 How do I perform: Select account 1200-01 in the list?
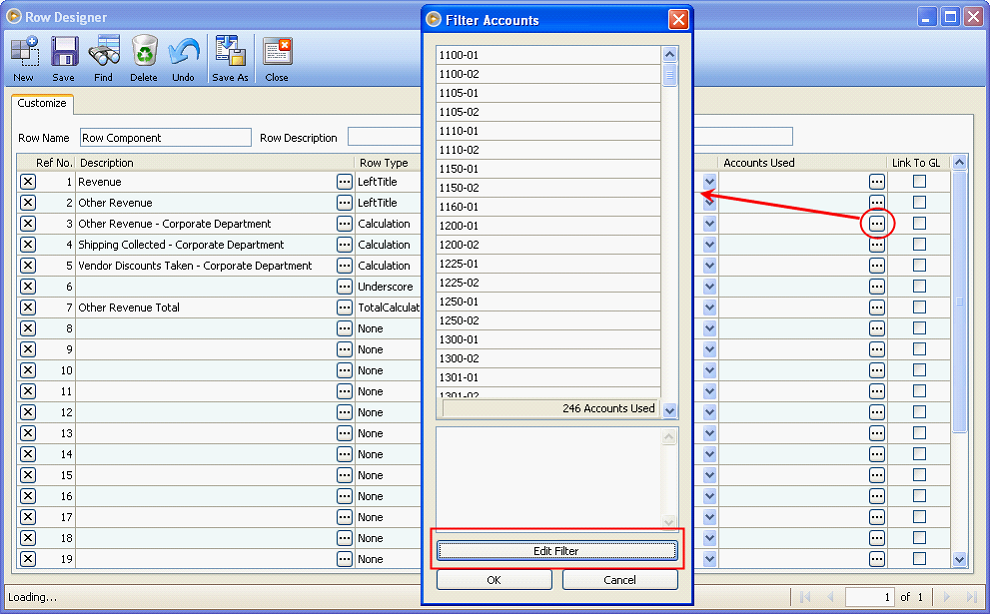[549, 226]
